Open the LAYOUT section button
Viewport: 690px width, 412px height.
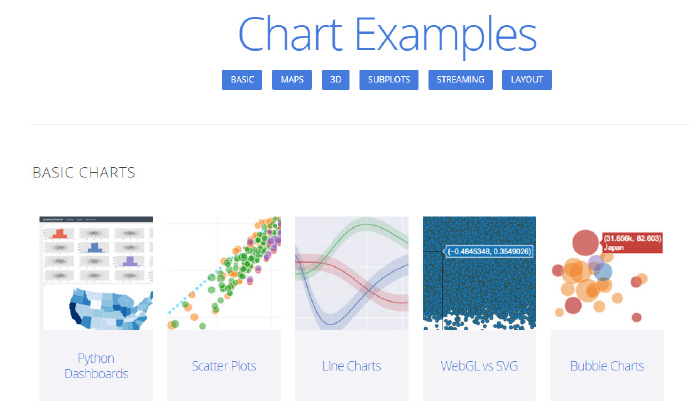pyautogui.click(x=527, y=80)
